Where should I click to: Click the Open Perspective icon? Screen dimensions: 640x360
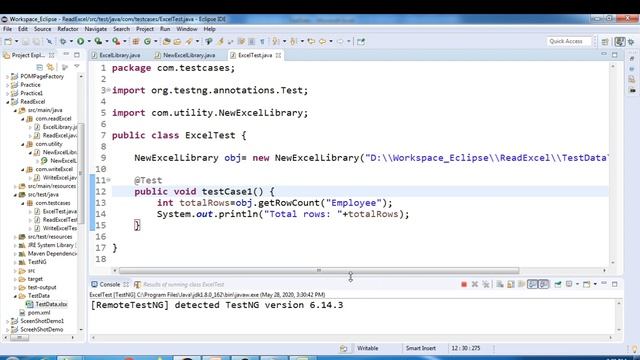[605, 42]
